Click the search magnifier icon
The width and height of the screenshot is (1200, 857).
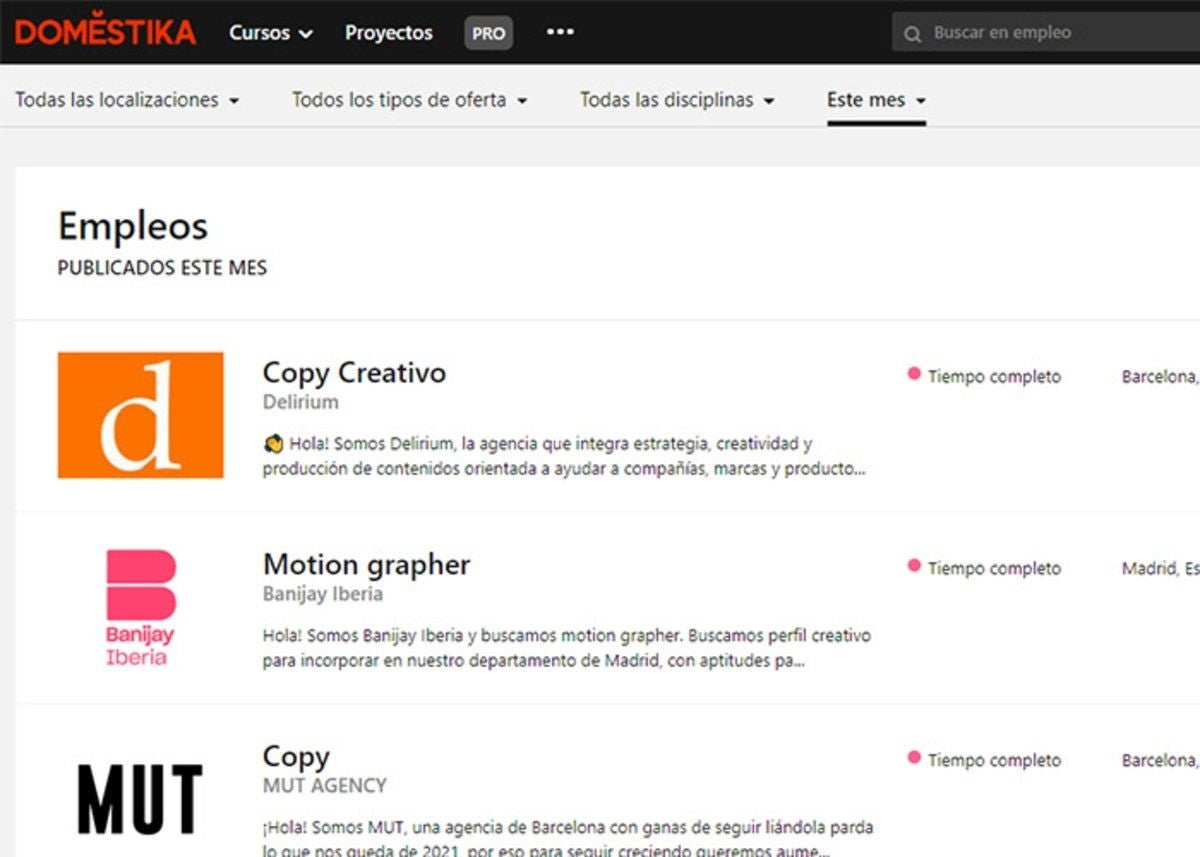click(911, 33)
